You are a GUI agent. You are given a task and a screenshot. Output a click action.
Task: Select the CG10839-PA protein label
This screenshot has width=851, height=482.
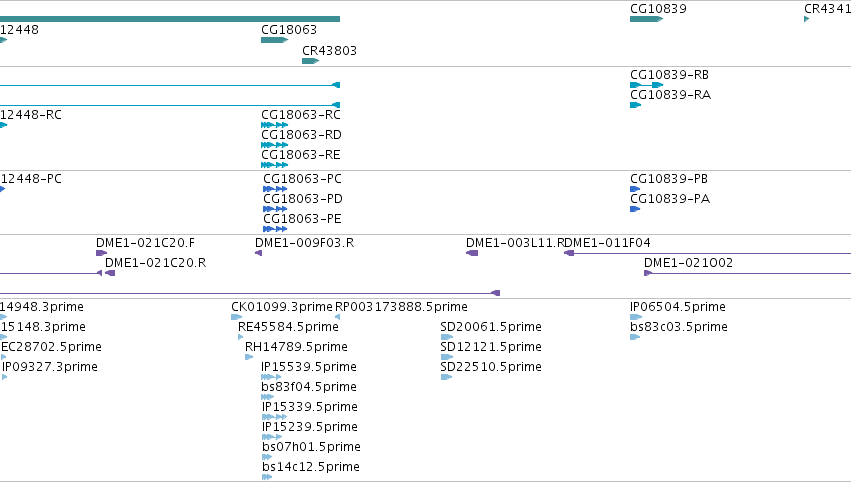coord(670,199)
